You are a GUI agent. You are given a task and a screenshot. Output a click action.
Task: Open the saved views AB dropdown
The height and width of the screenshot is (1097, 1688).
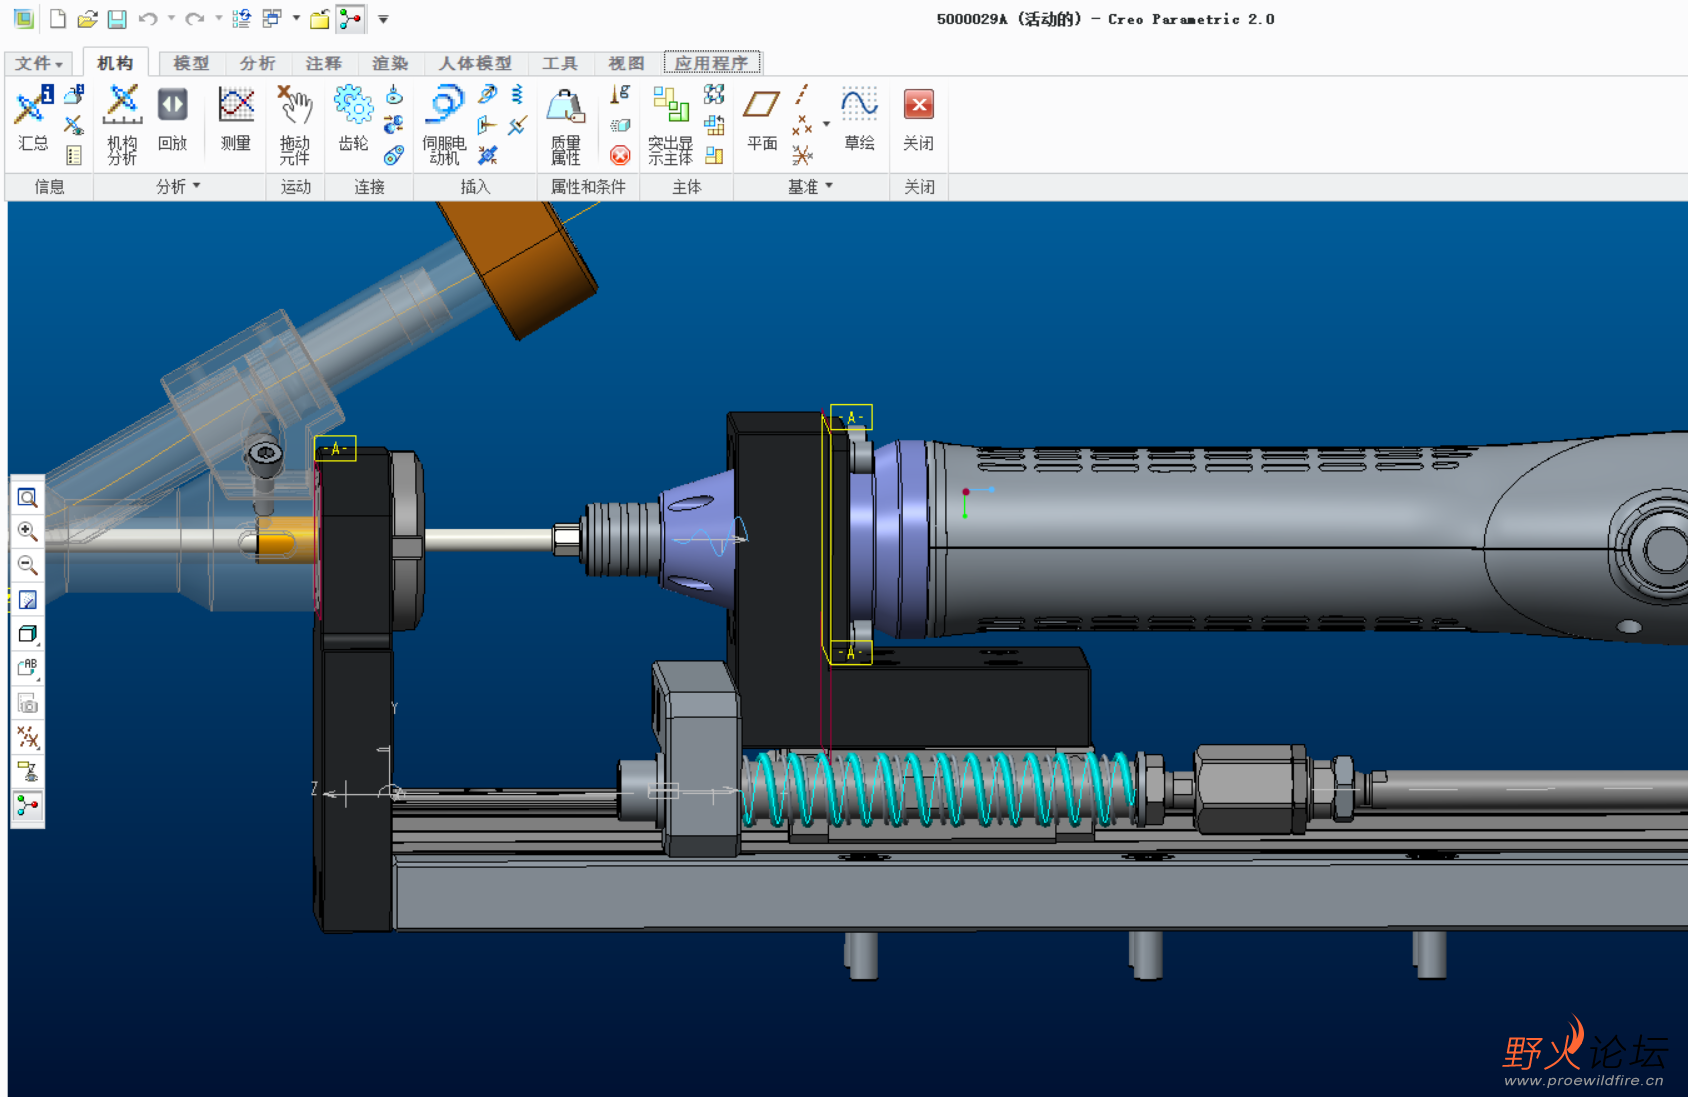28,668
